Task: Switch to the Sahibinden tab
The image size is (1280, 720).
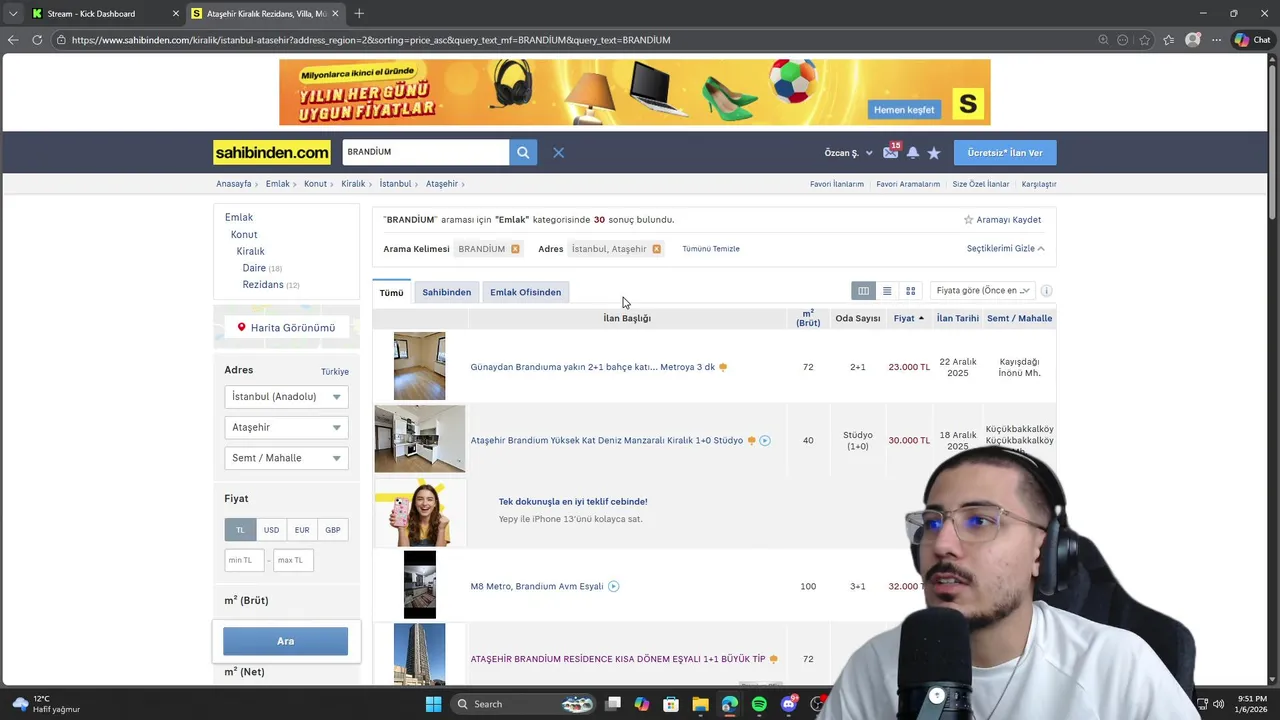Action: [446, 292]
